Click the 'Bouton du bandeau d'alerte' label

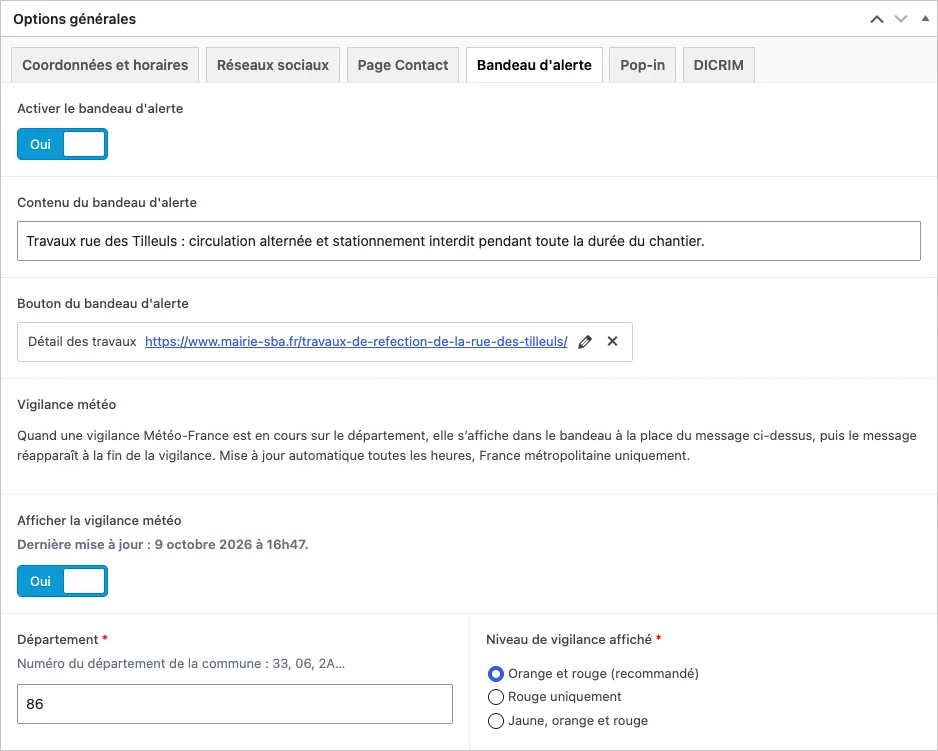[103, 303]
